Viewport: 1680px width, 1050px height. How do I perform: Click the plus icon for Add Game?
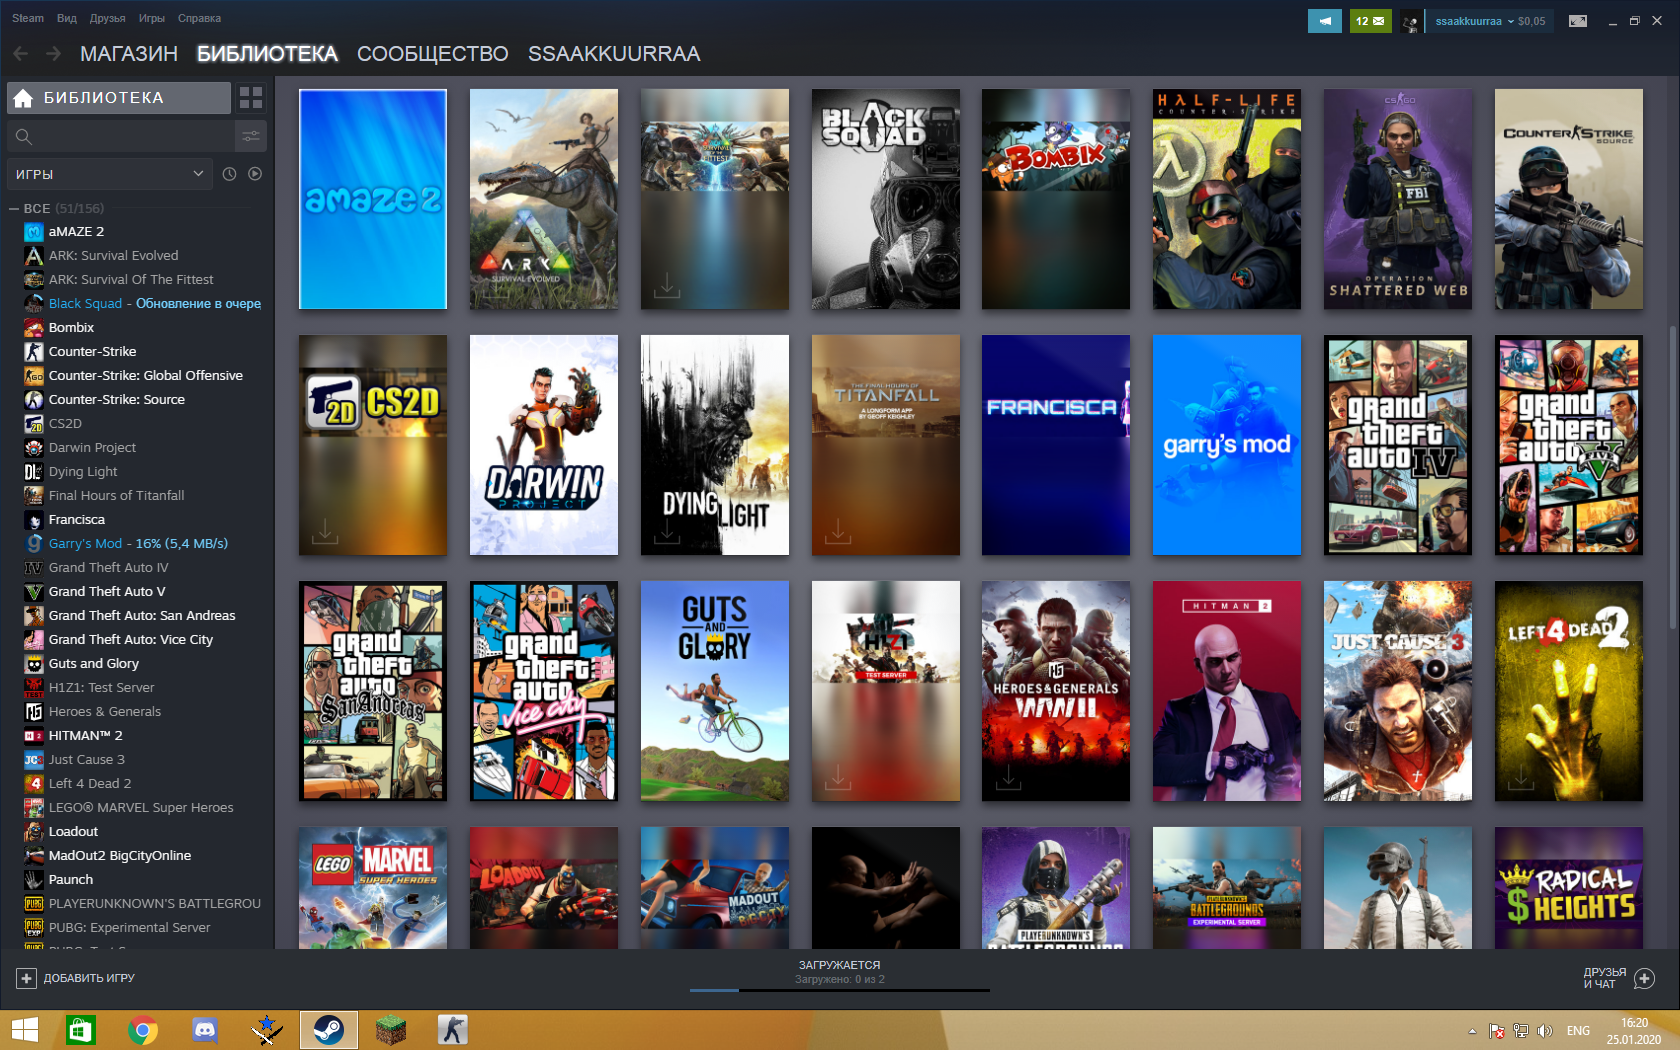tap(27, 978)
